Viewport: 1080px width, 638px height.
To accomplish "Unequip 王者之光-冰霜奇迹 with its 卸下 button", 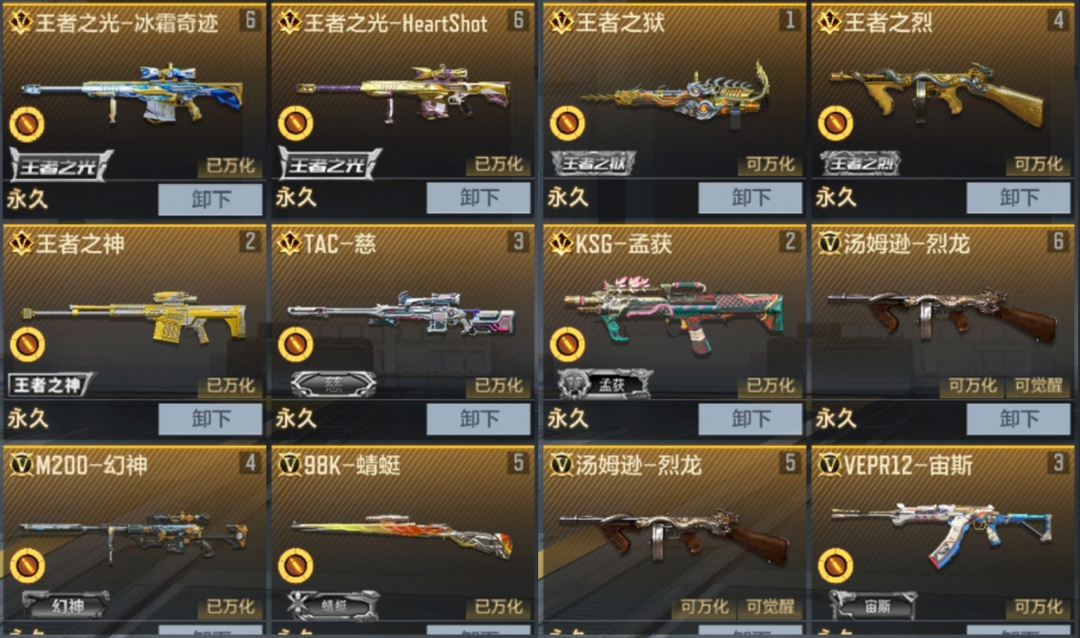I will pos(210,199).
